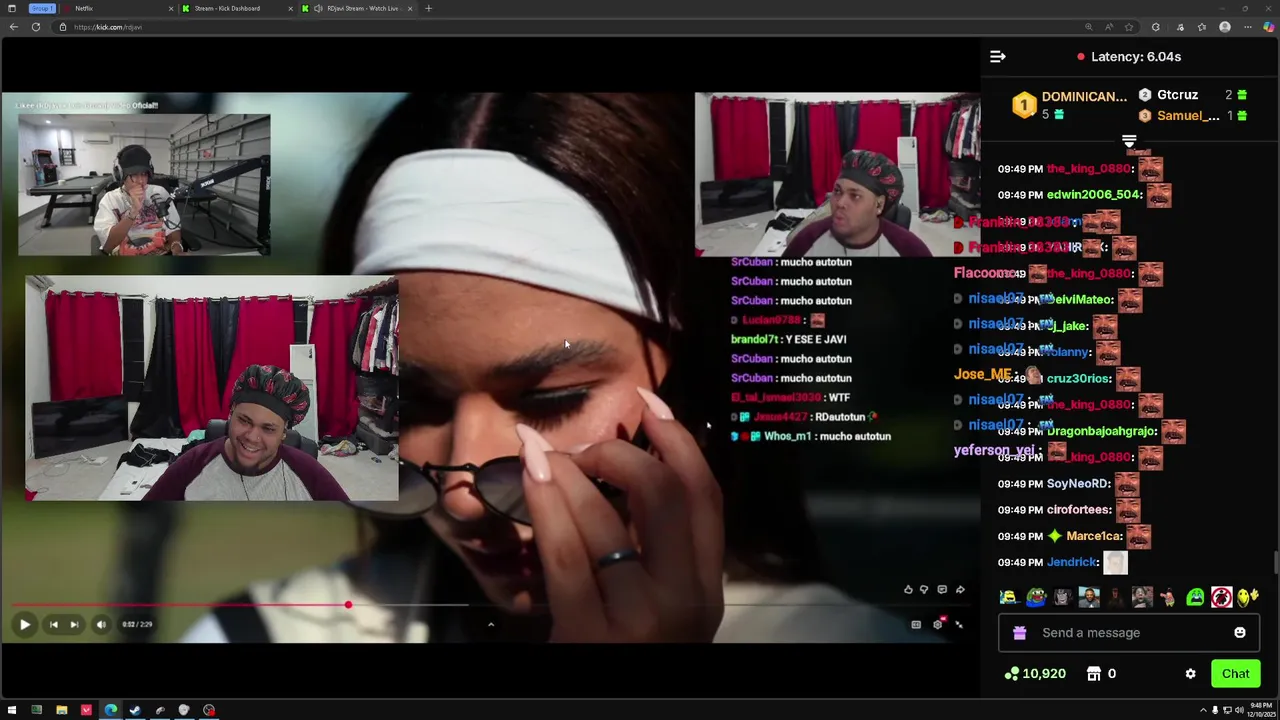Open username cruz30rios in chat

pos(1079,379)
